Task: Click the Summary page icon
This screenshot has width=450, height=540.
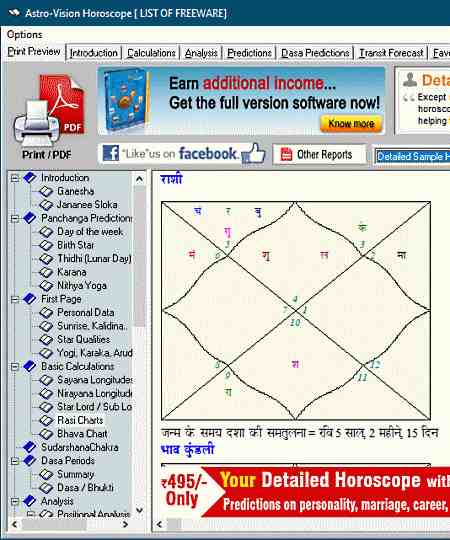Action: 46,474
